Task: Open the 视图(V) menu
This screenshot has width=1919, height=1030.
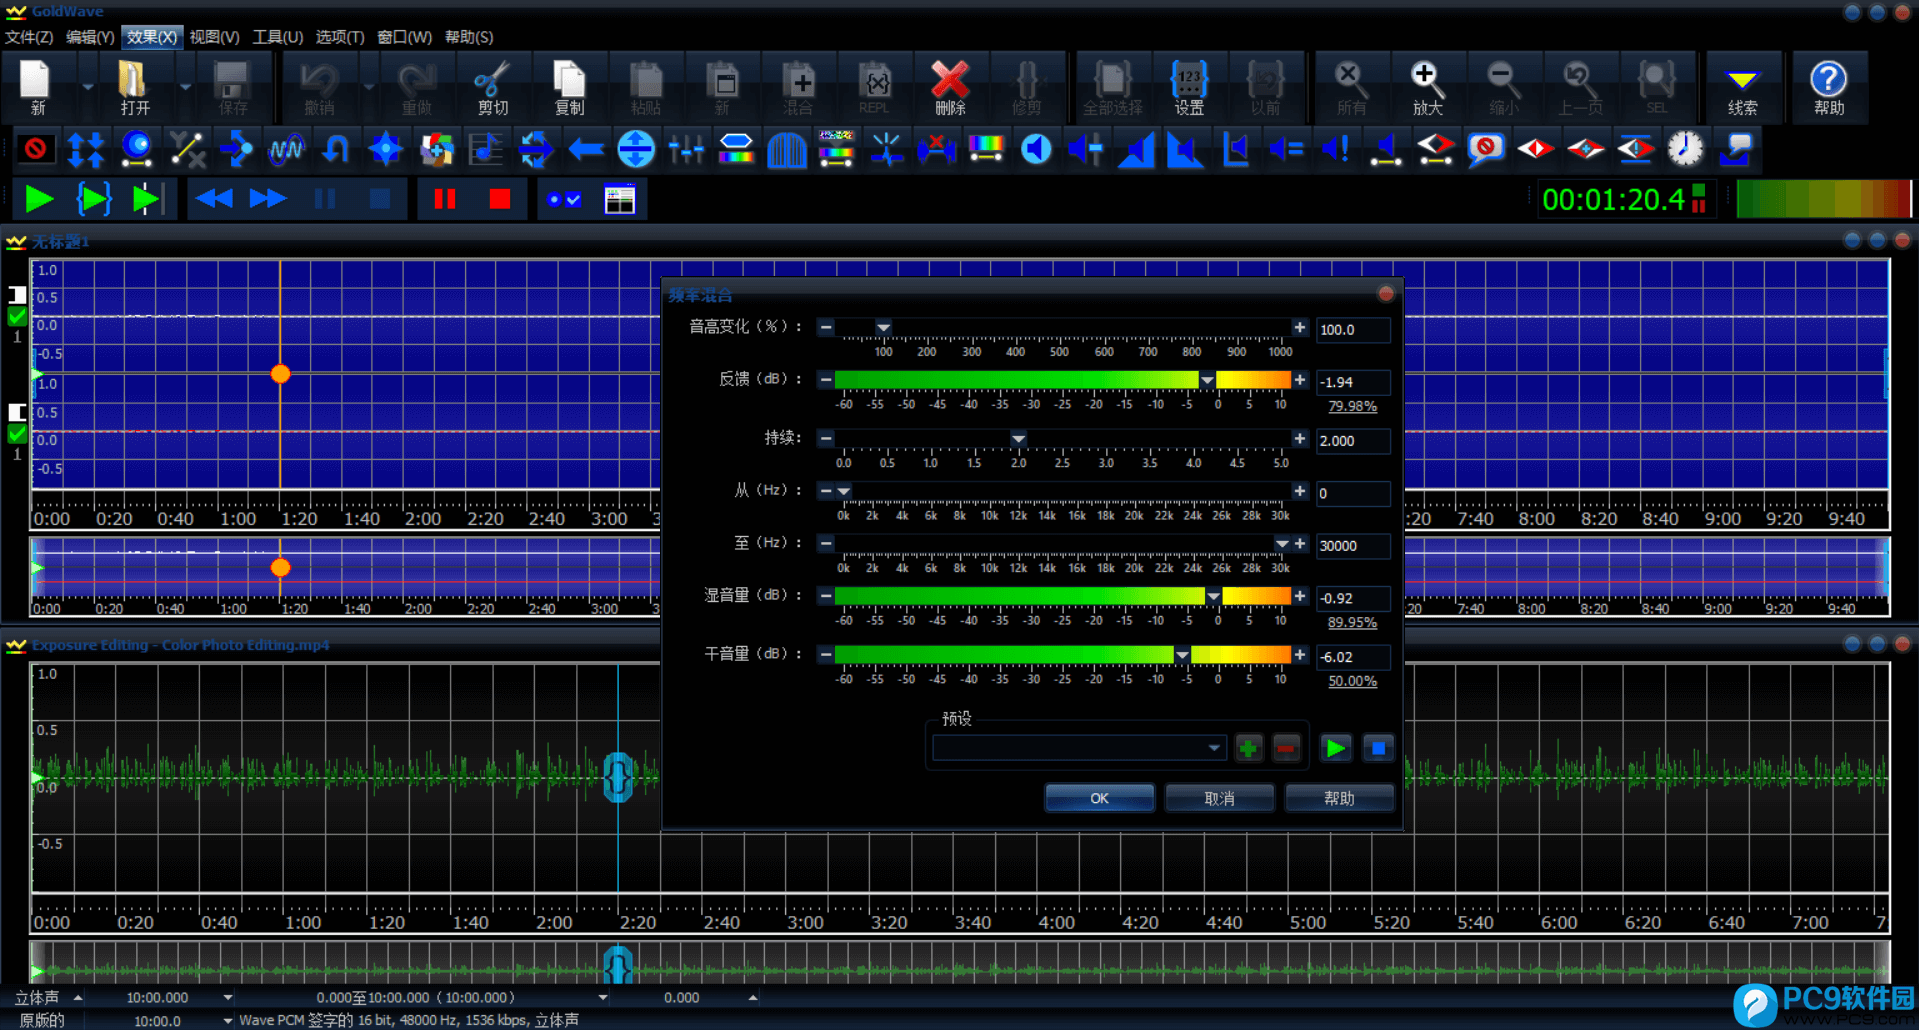Action: pyautogui.click(x=214, y=37)
